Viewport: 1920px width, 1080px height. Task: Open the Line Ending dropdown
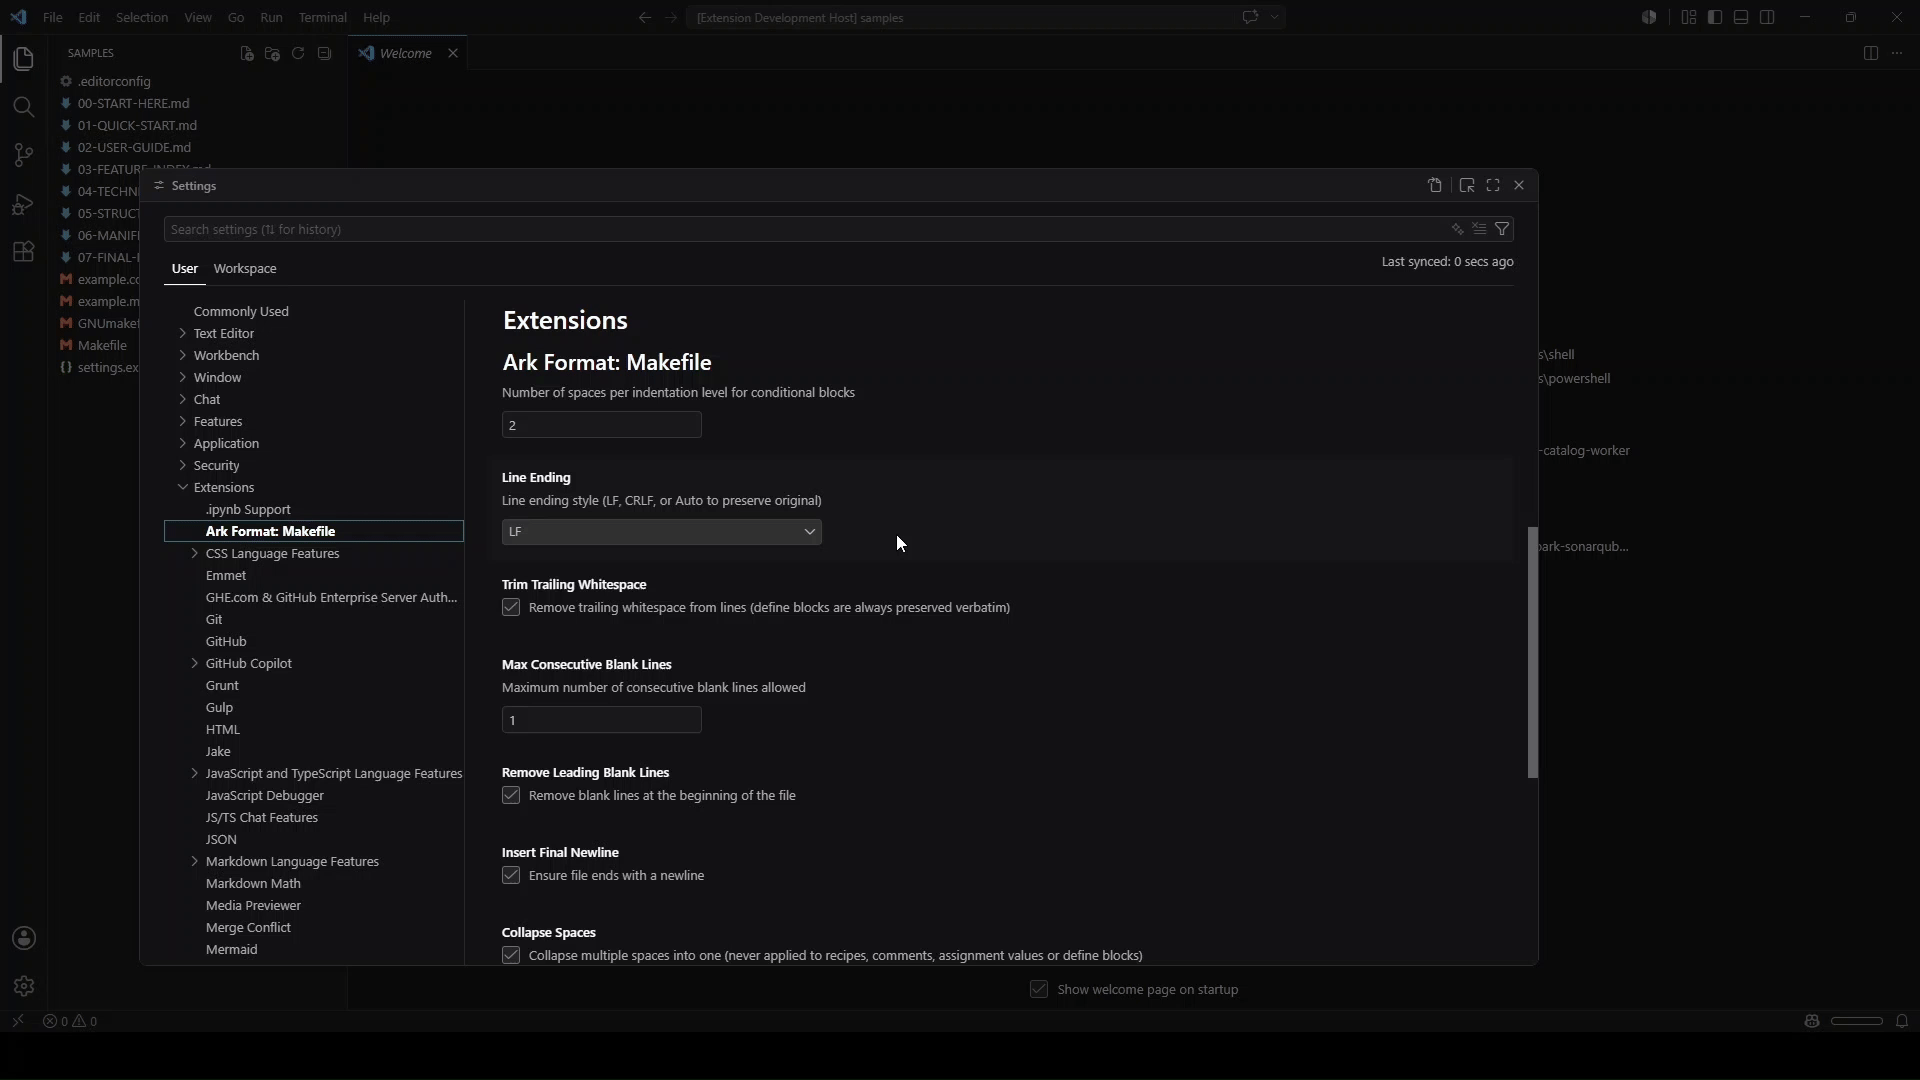click(662, 532)
